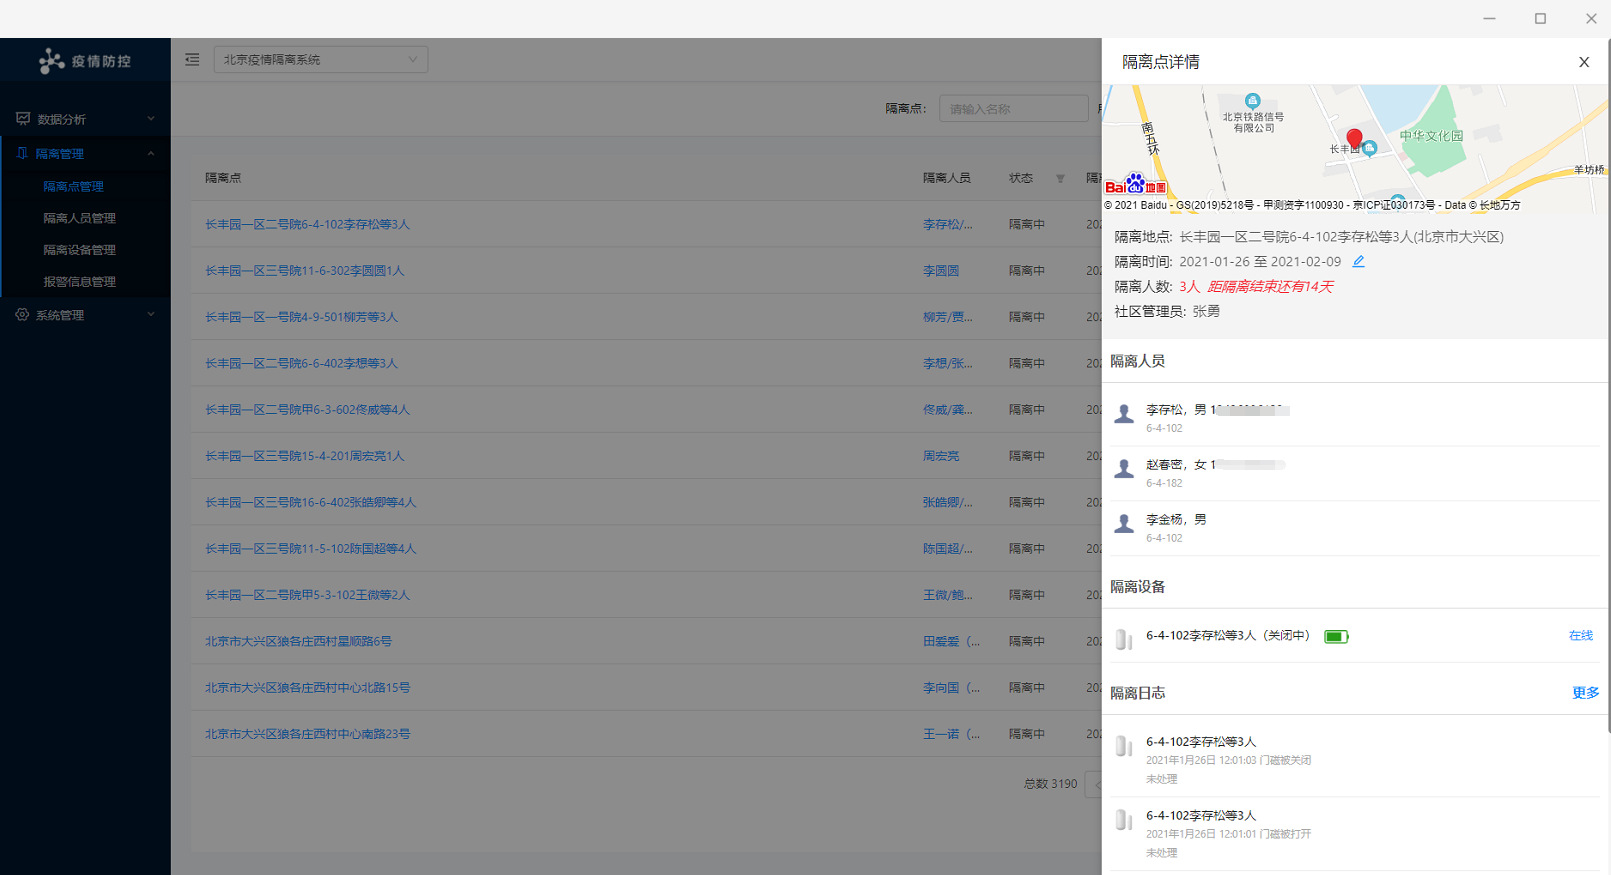Click 北京市大兴区狼各庄西村中心南路23号 row text
The width and height of the screenshot is (1611, 875).
click(x=307, y=734)
